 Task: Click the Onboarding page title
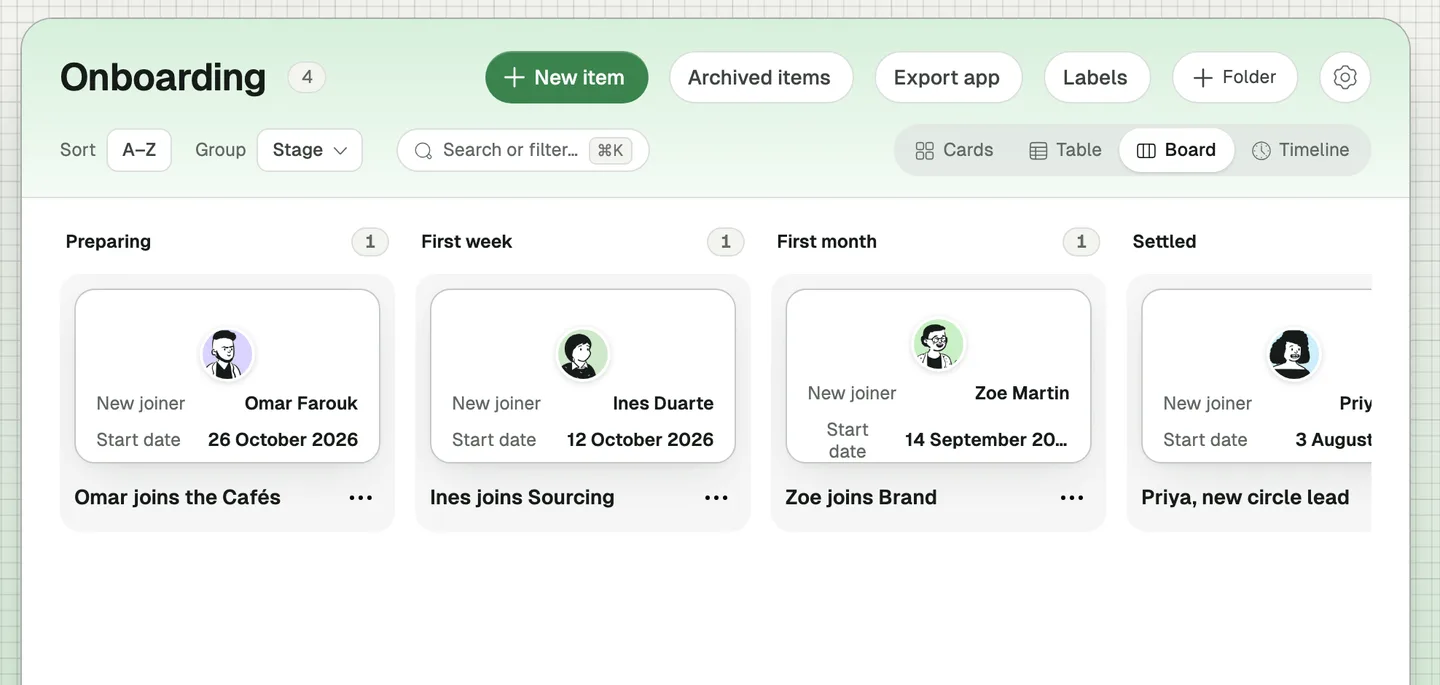pyautogui.click(x=163, y=77)
